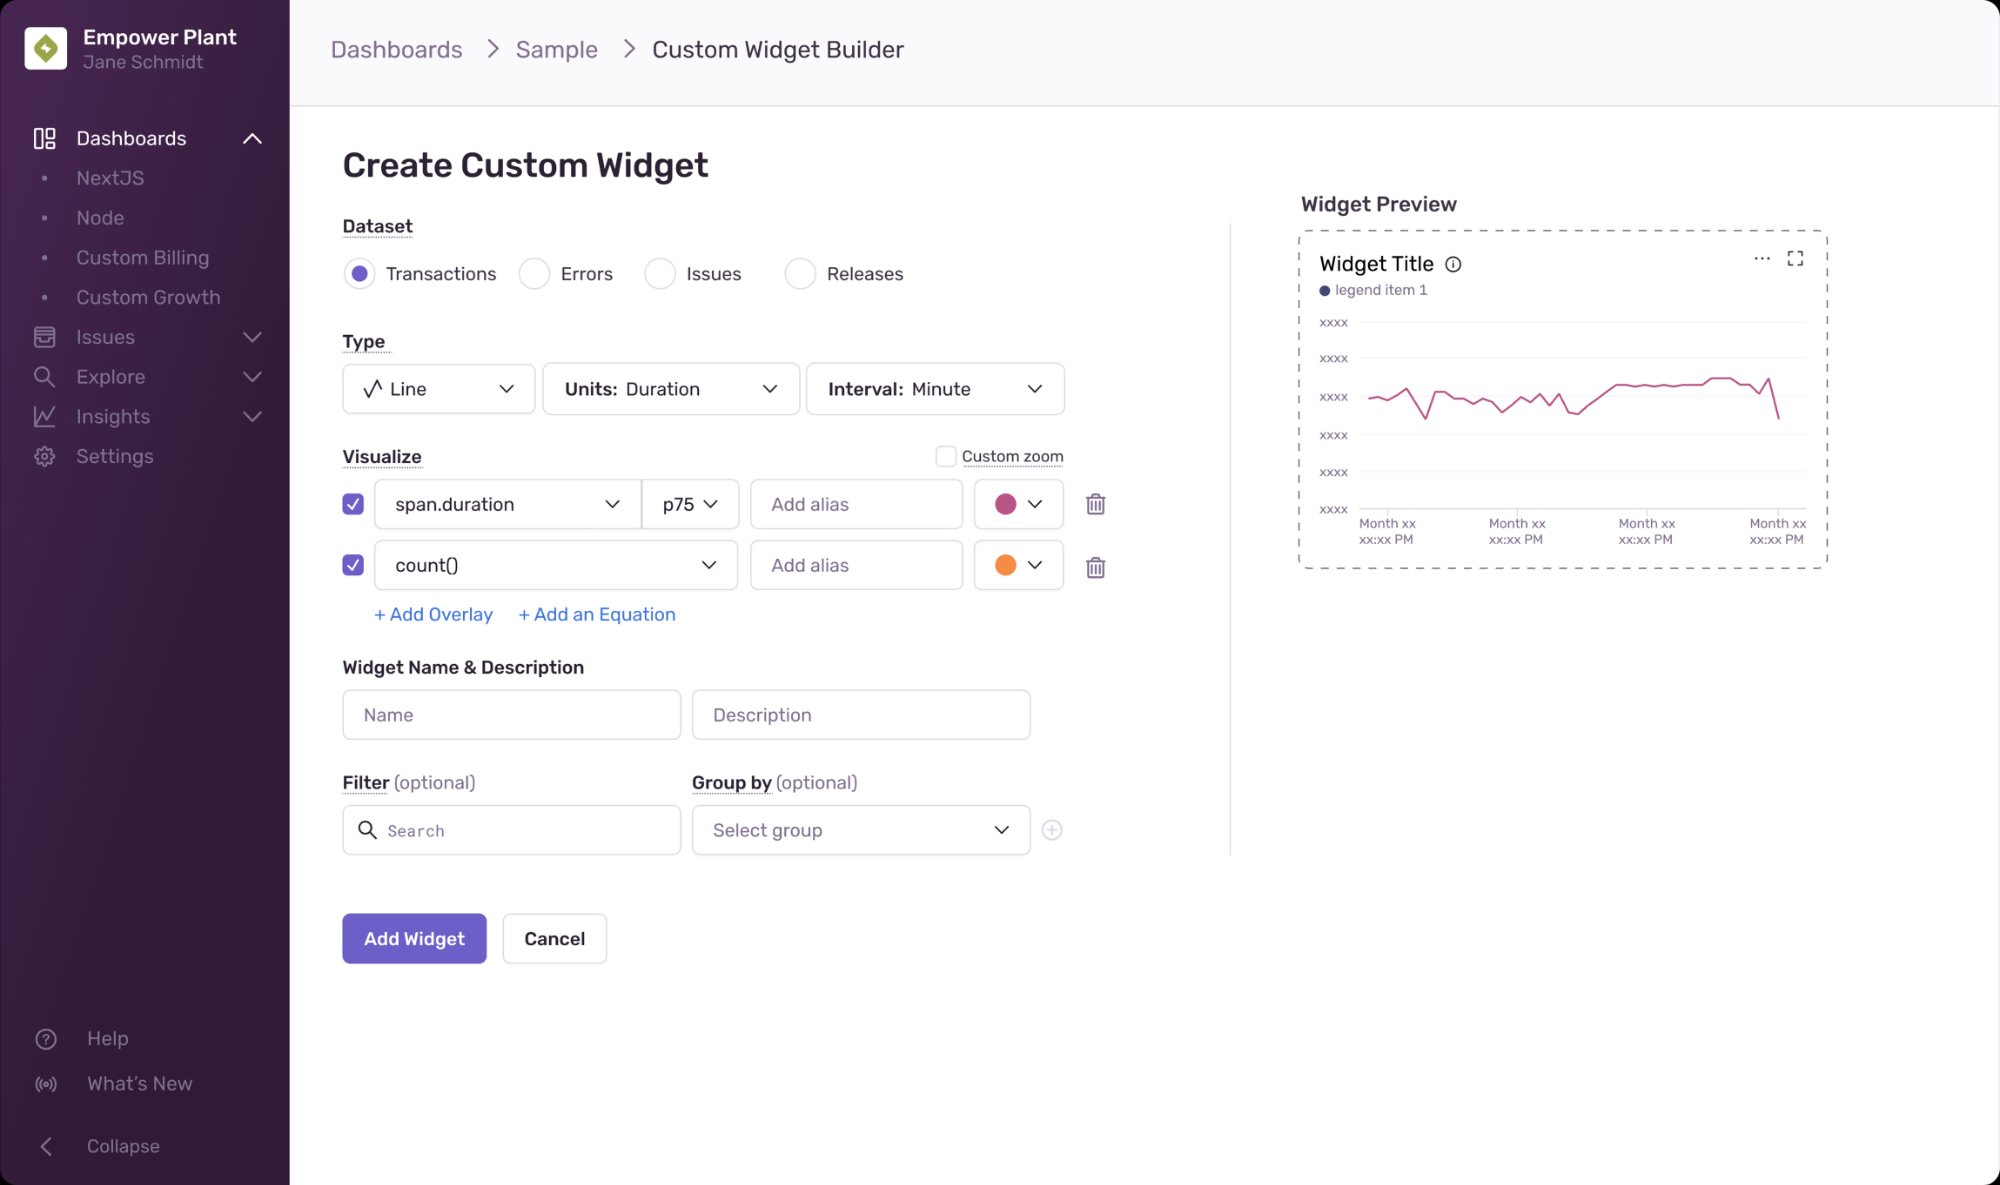Image resolution: width=2000 pixels, height=1185 pixels.
Task: Delete the span.duration visualize row
Action: click(1095, 505)
